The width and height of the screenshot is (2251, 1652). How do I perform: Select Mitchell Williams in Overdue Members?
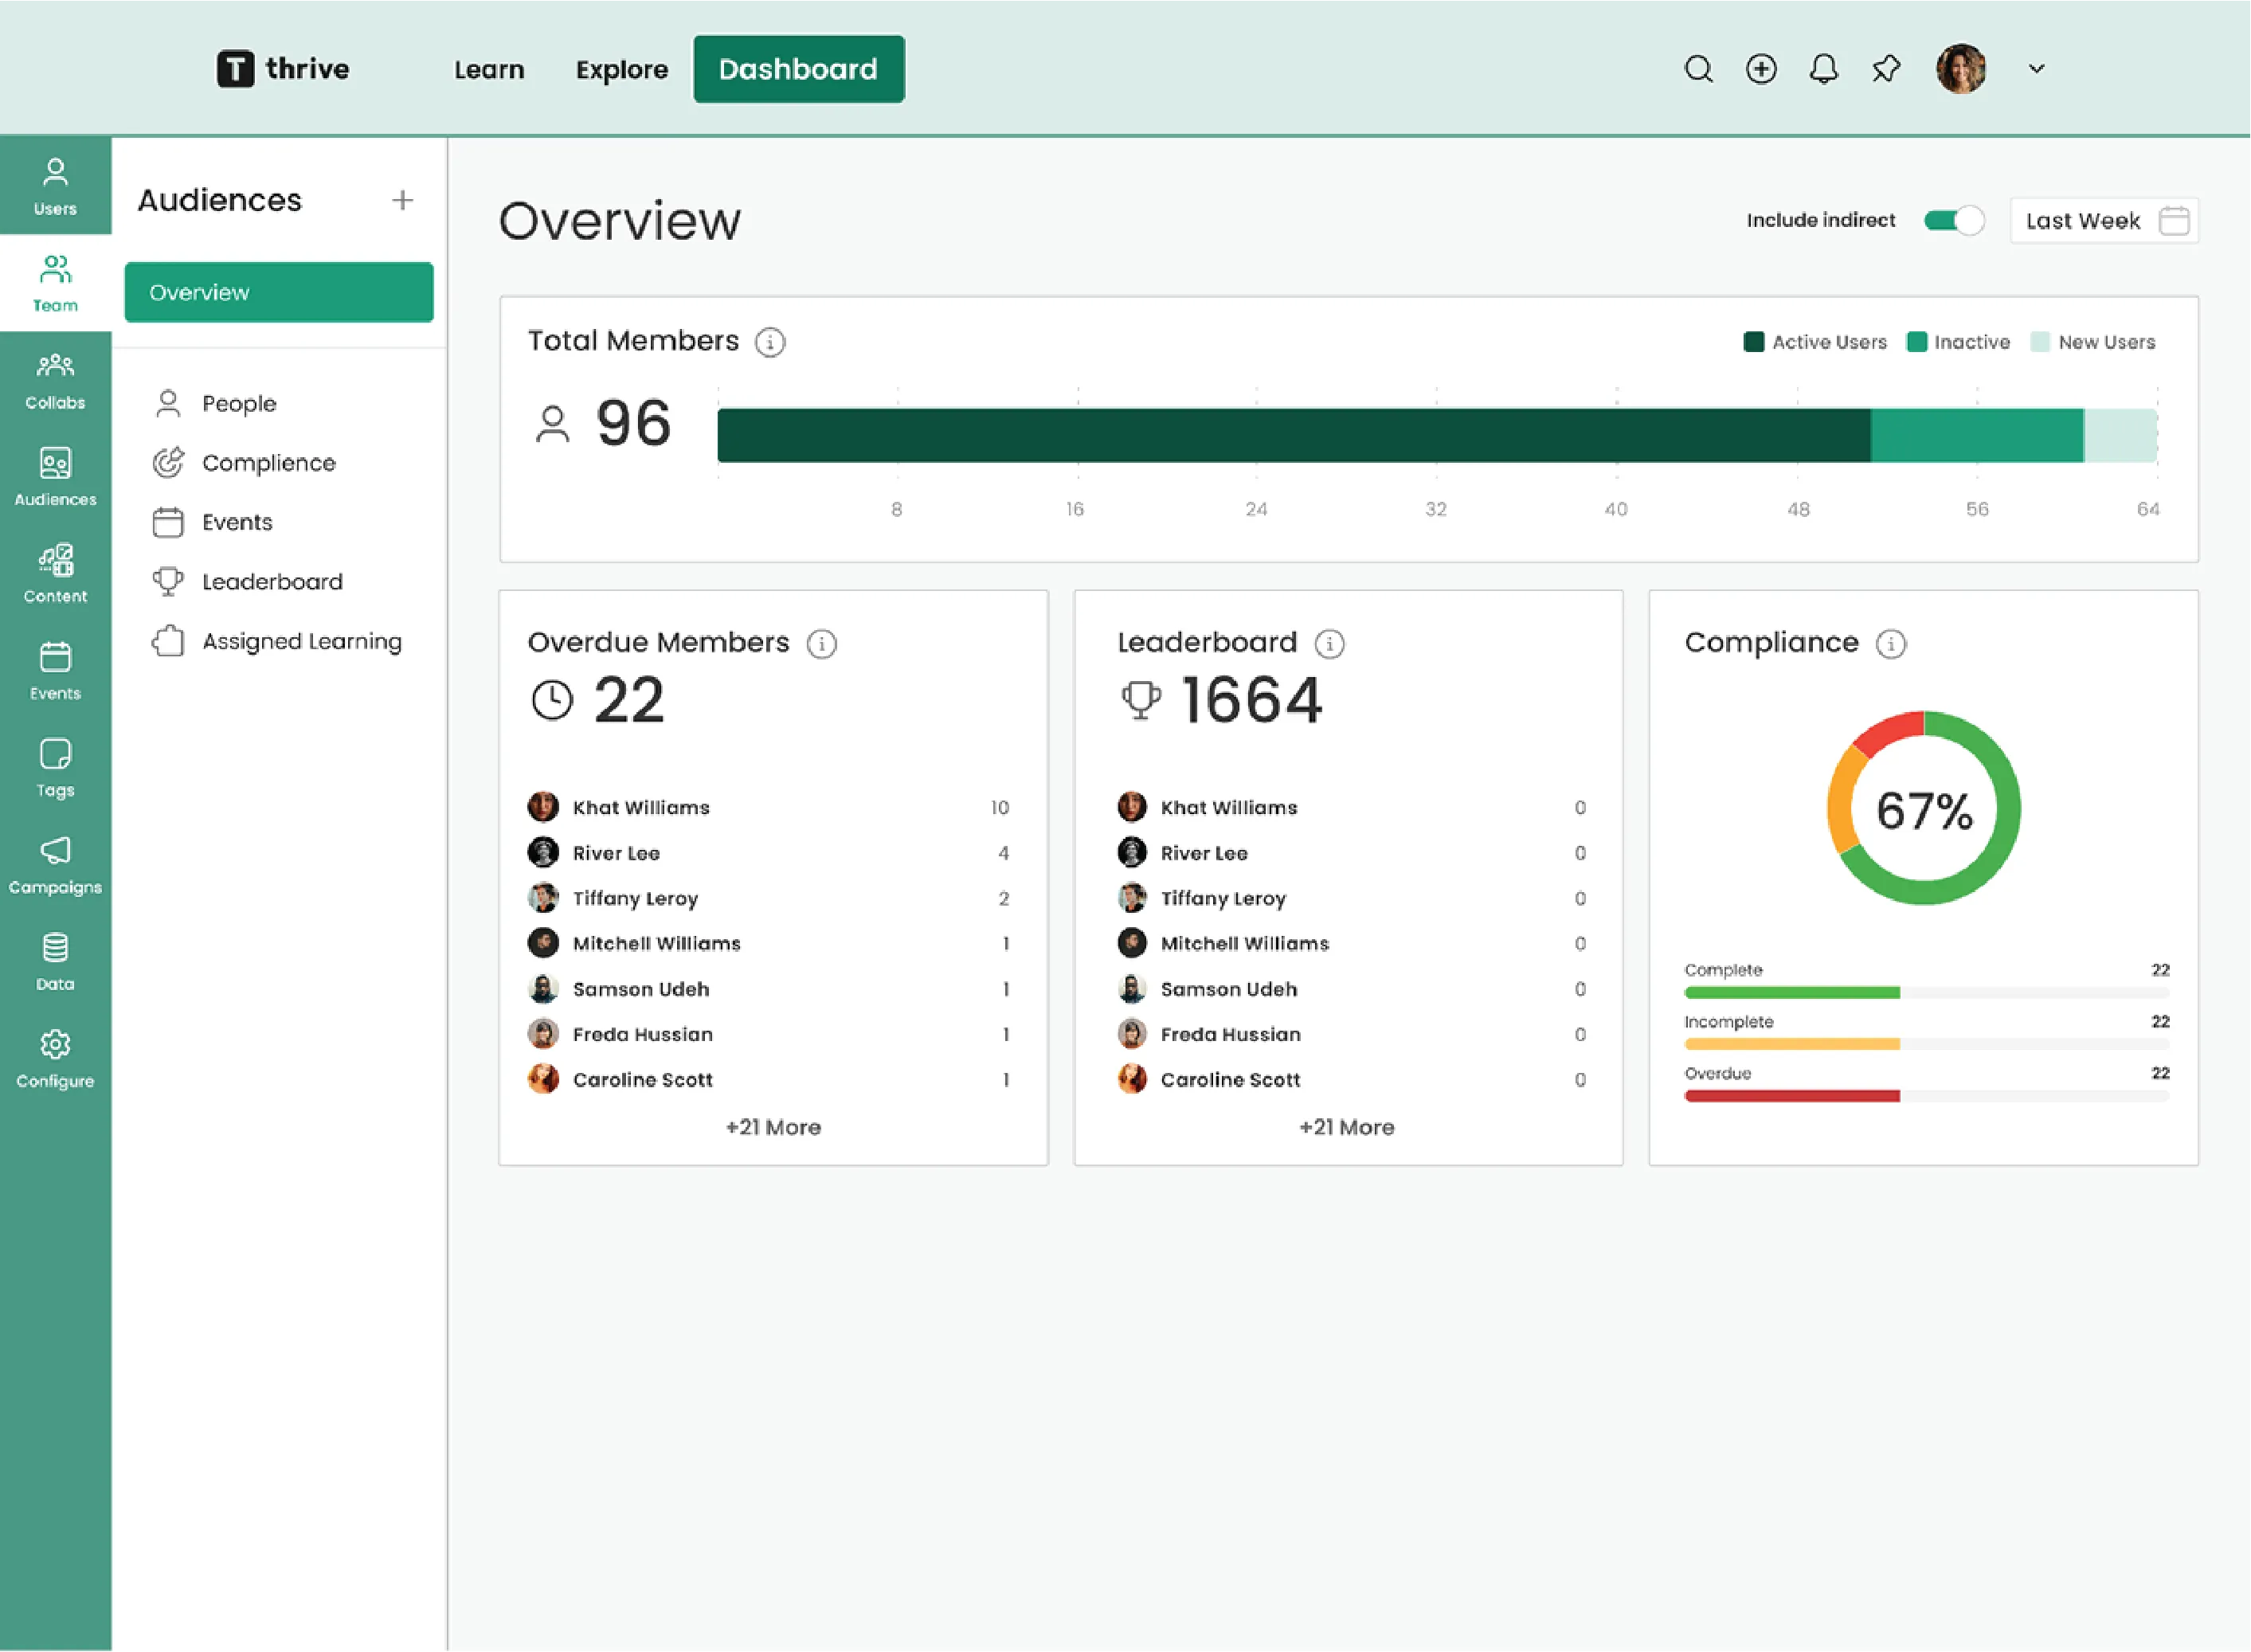[x=768, y=943]
